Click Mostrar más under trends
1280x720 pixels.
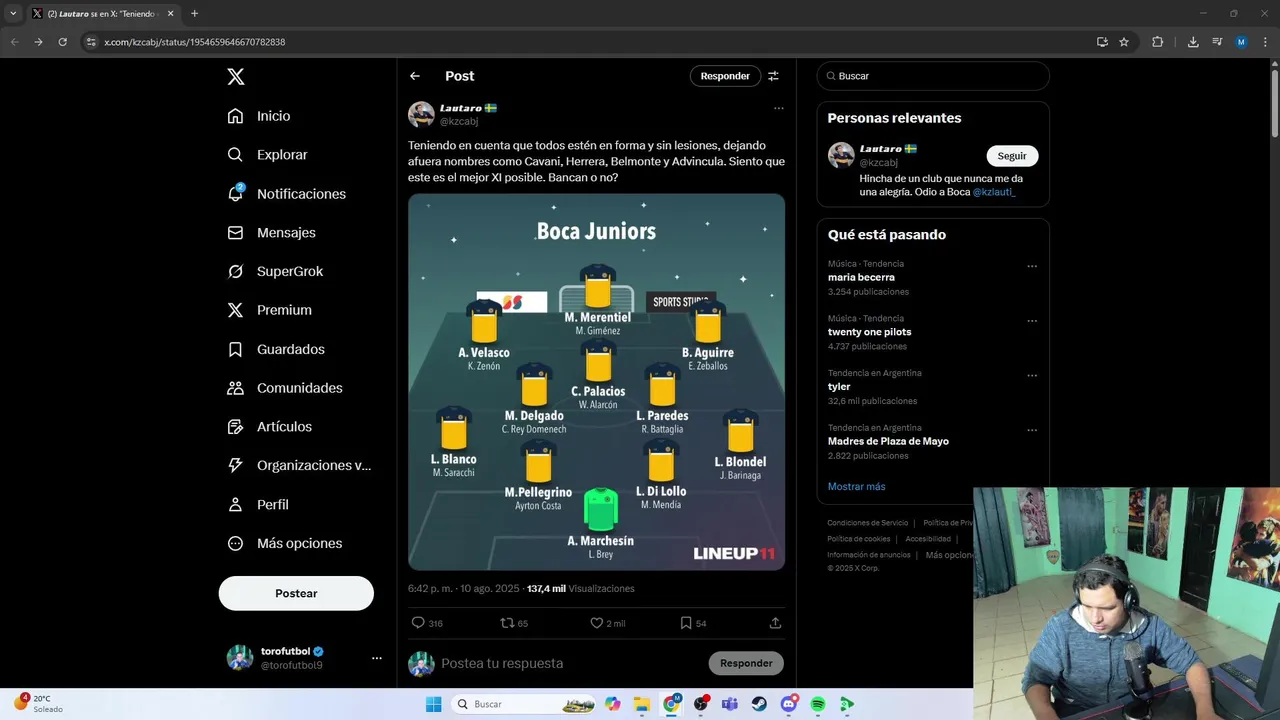pos(856,486)
